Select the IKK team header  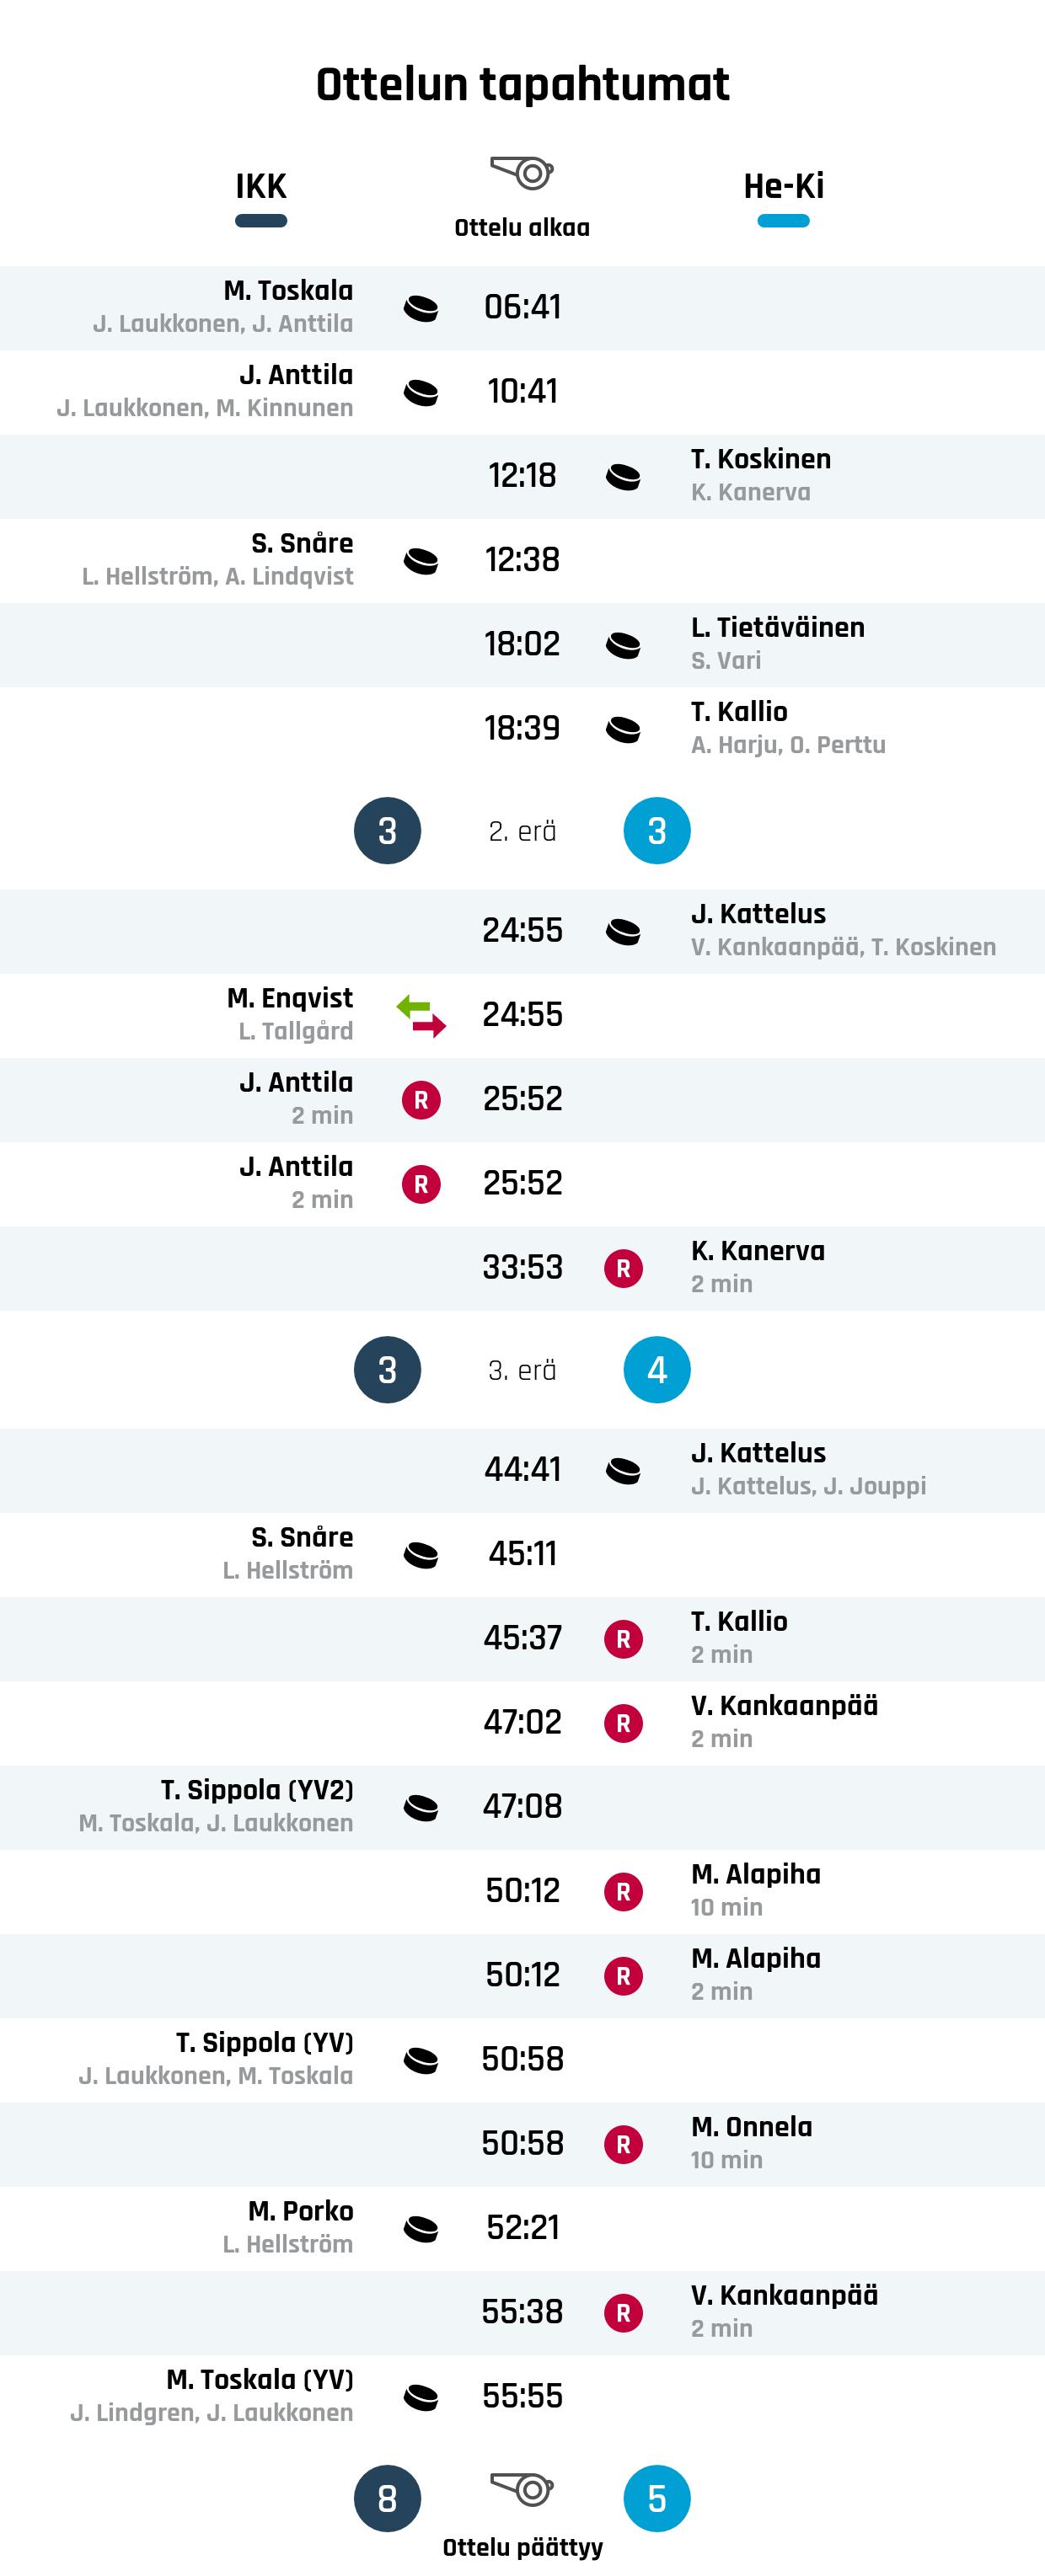click(261, 187)
